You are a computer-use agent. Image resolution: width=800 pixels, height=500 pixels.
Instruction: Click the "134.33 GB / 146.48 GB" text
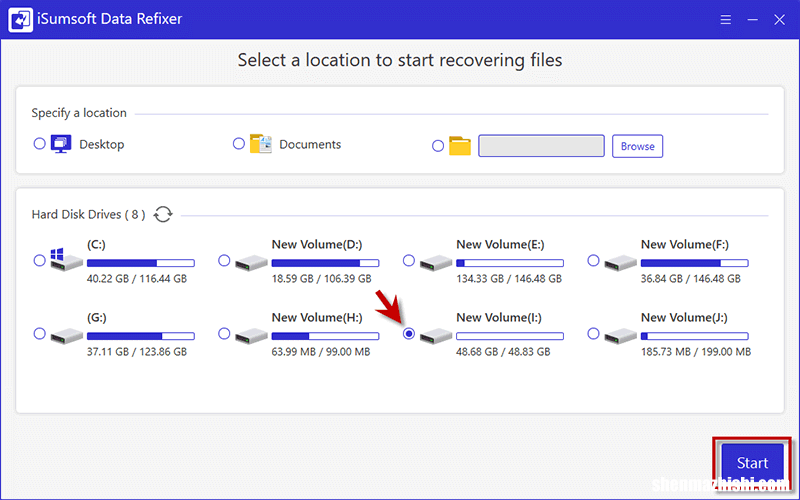(509, 279)
